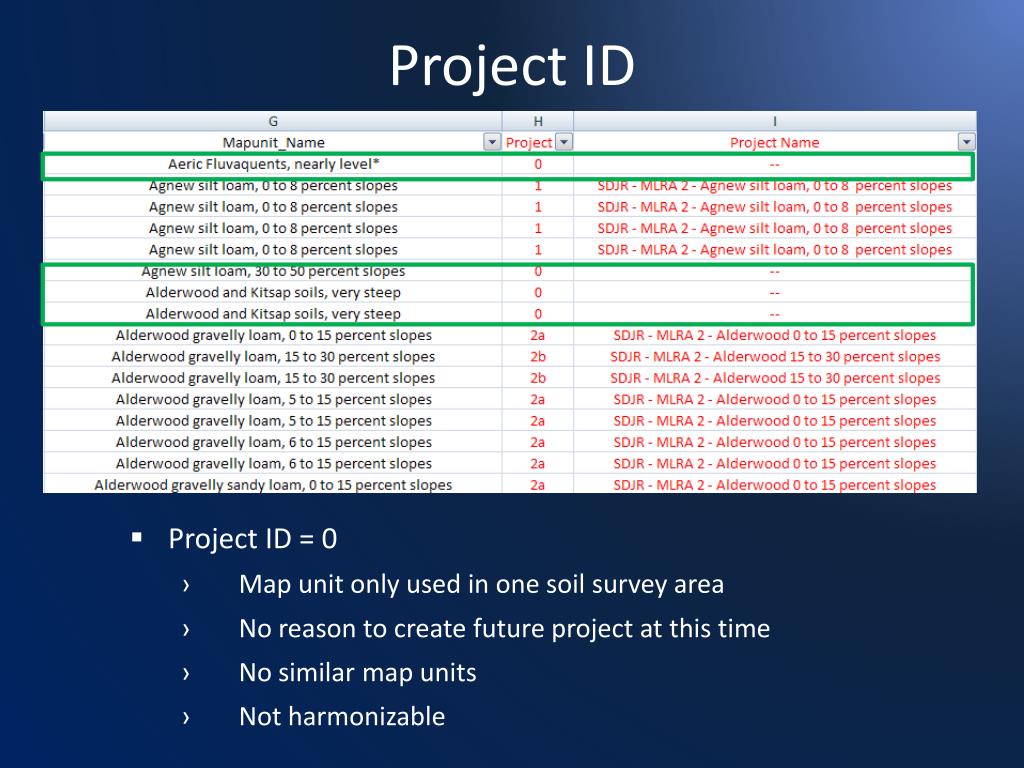Viewport: 1024px width, 768px height.
Task: Select '--' Project Name in Agnew 30 to 50 row
Action: point(775,271)
